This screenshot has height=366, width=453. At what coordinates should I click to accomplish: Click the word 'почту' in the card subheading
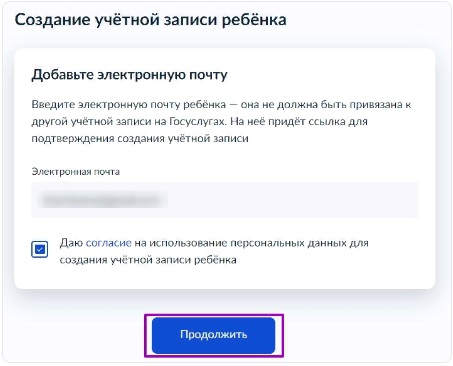pos(208,75)
